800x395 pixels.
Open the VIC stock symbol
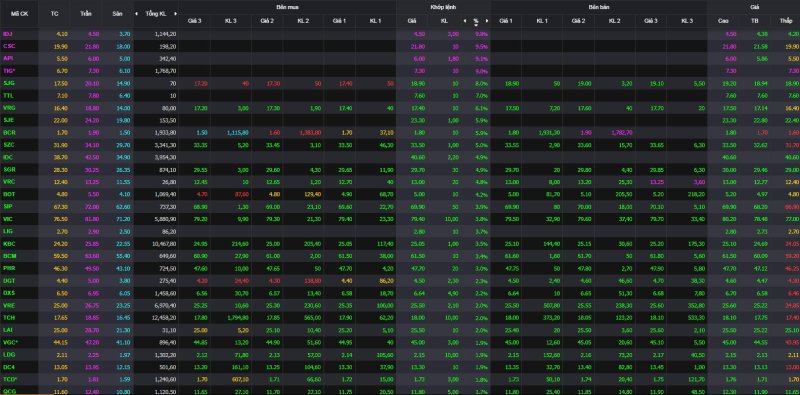[x=8, y=219]
